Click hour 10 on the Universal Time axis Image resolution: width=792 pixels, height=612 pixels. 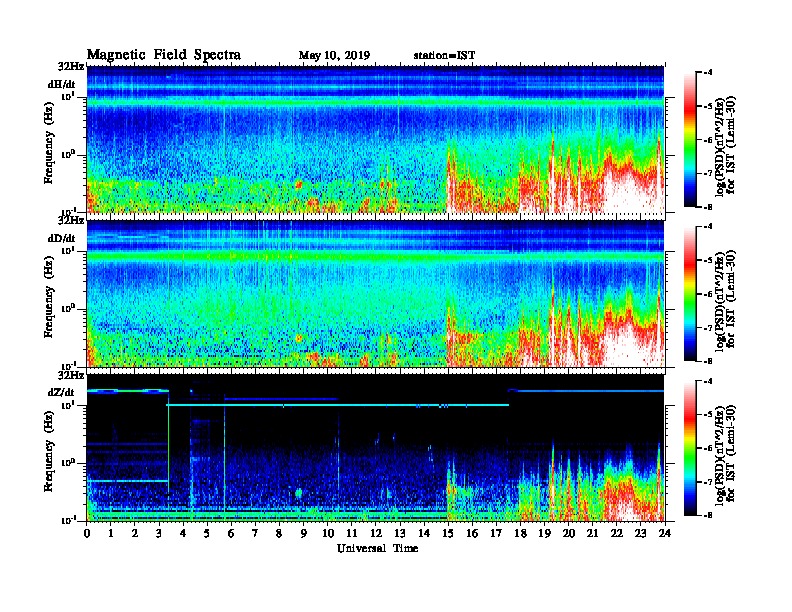click(x=328, y=533)
